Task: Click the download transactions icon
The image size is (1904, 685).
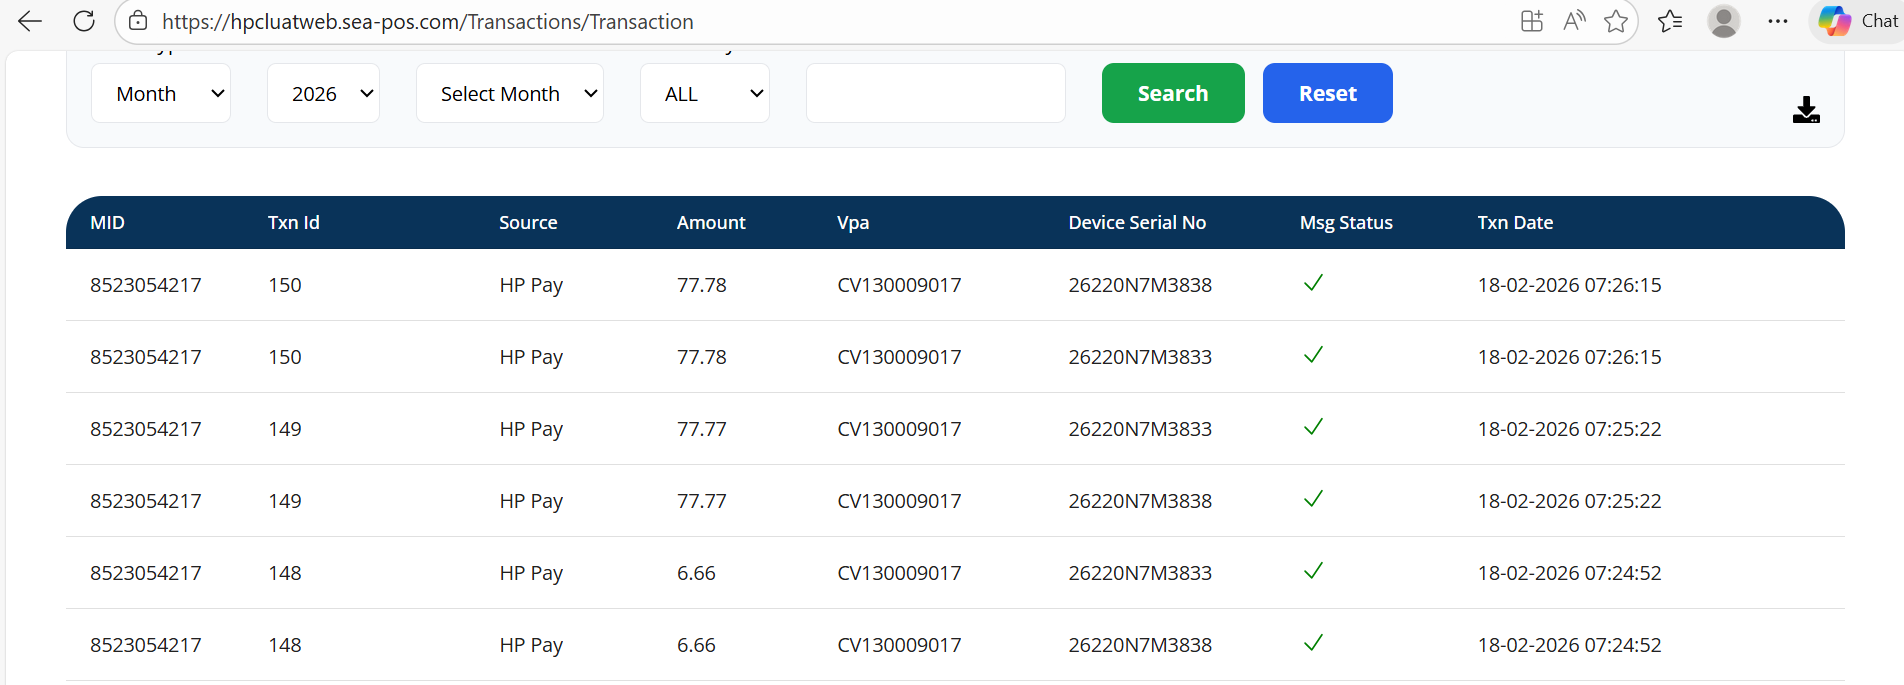Action: pos(1805,110)
